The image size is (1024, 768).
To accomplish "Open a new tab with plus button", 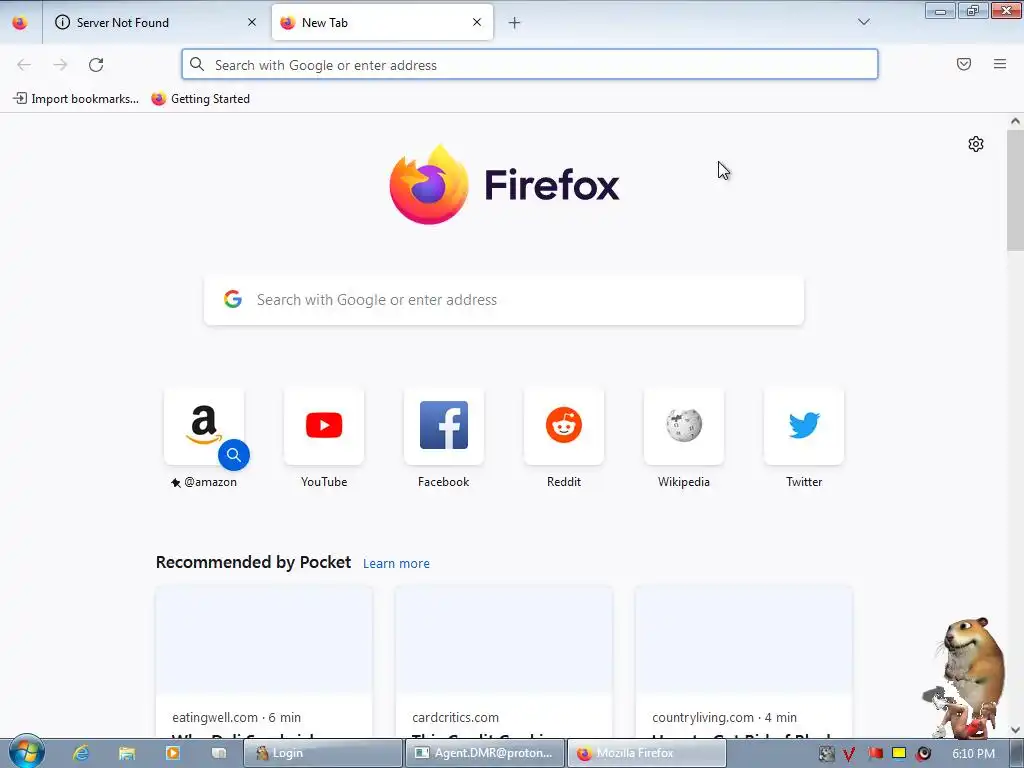I will coord(515,23).
